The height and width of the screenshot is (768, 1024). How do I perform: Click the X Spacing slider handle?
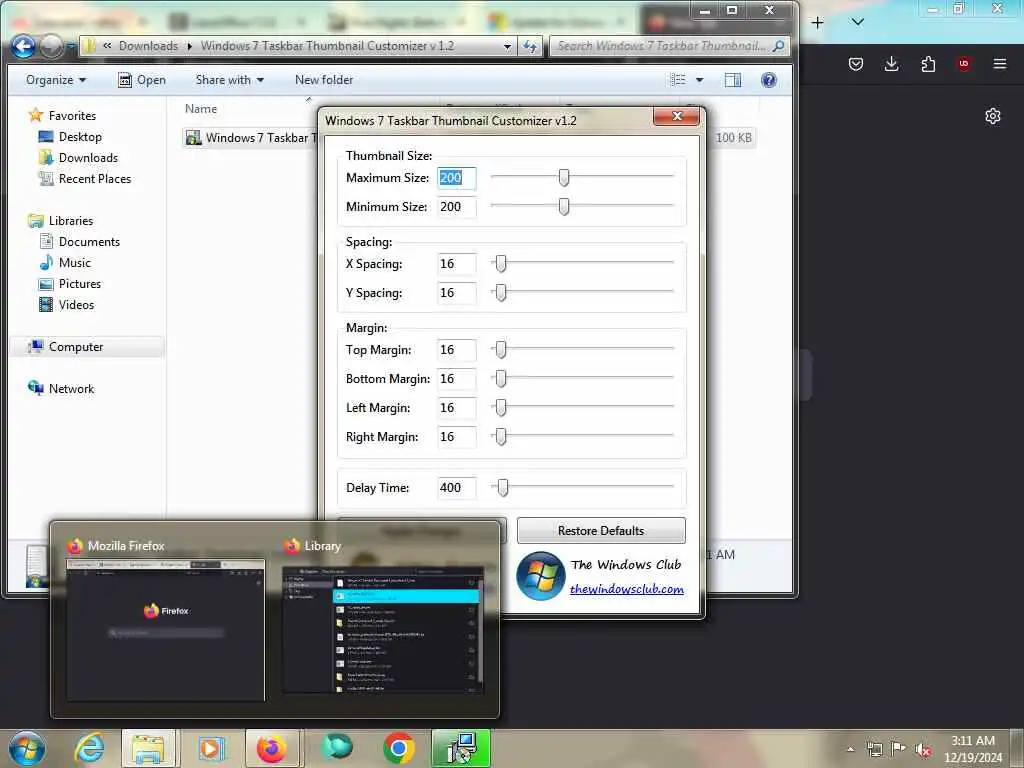click(500, 263)
